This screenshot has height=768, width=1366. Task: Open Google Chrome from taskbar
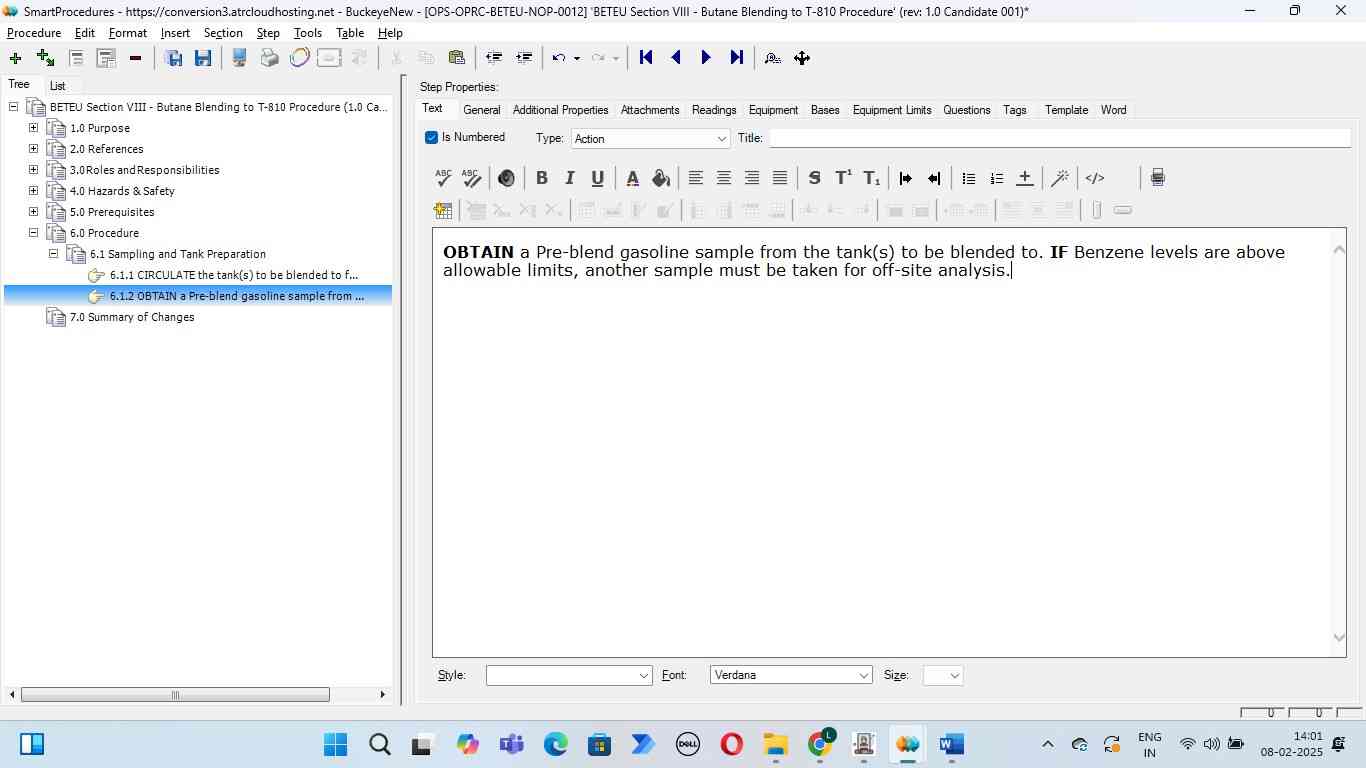[820, 745]
